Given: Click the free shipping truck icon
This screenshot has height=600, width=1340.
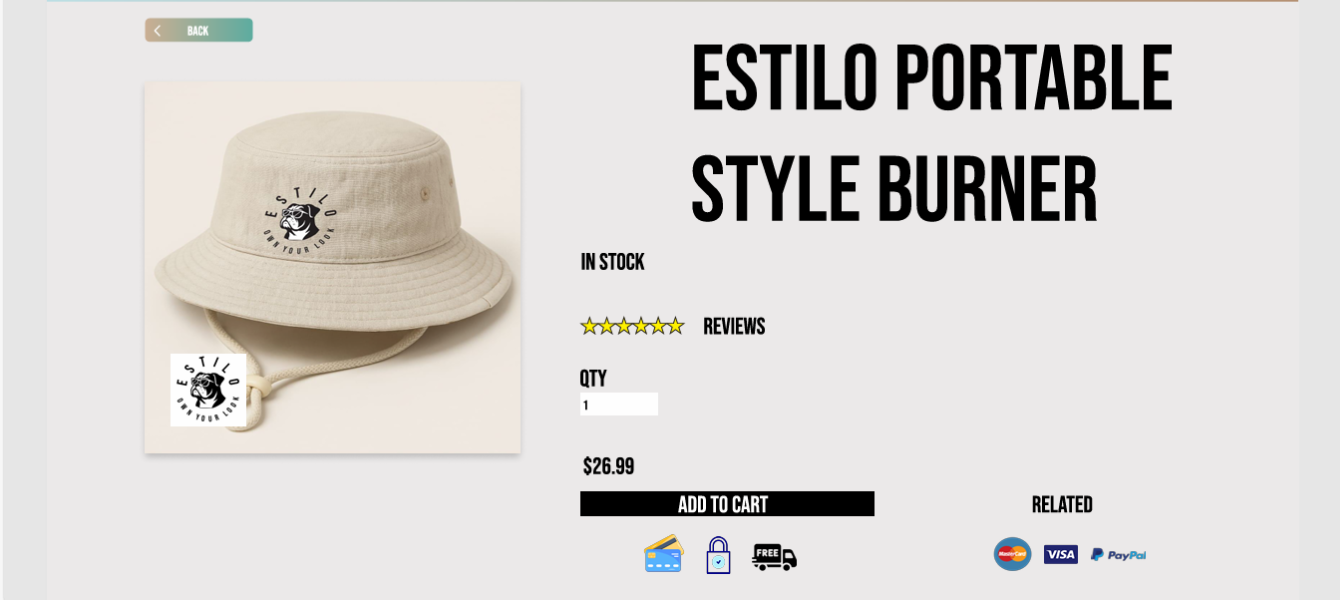Looking at the screenshot, I should [x=774, y=556].
